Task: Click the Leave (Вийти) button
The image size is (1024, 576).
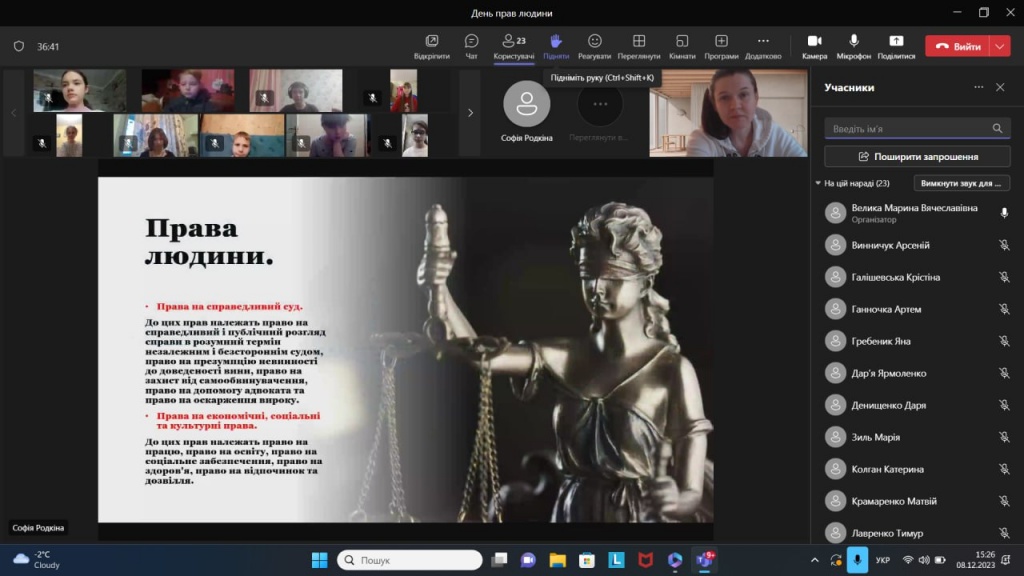Action: [x=957, y=46]
